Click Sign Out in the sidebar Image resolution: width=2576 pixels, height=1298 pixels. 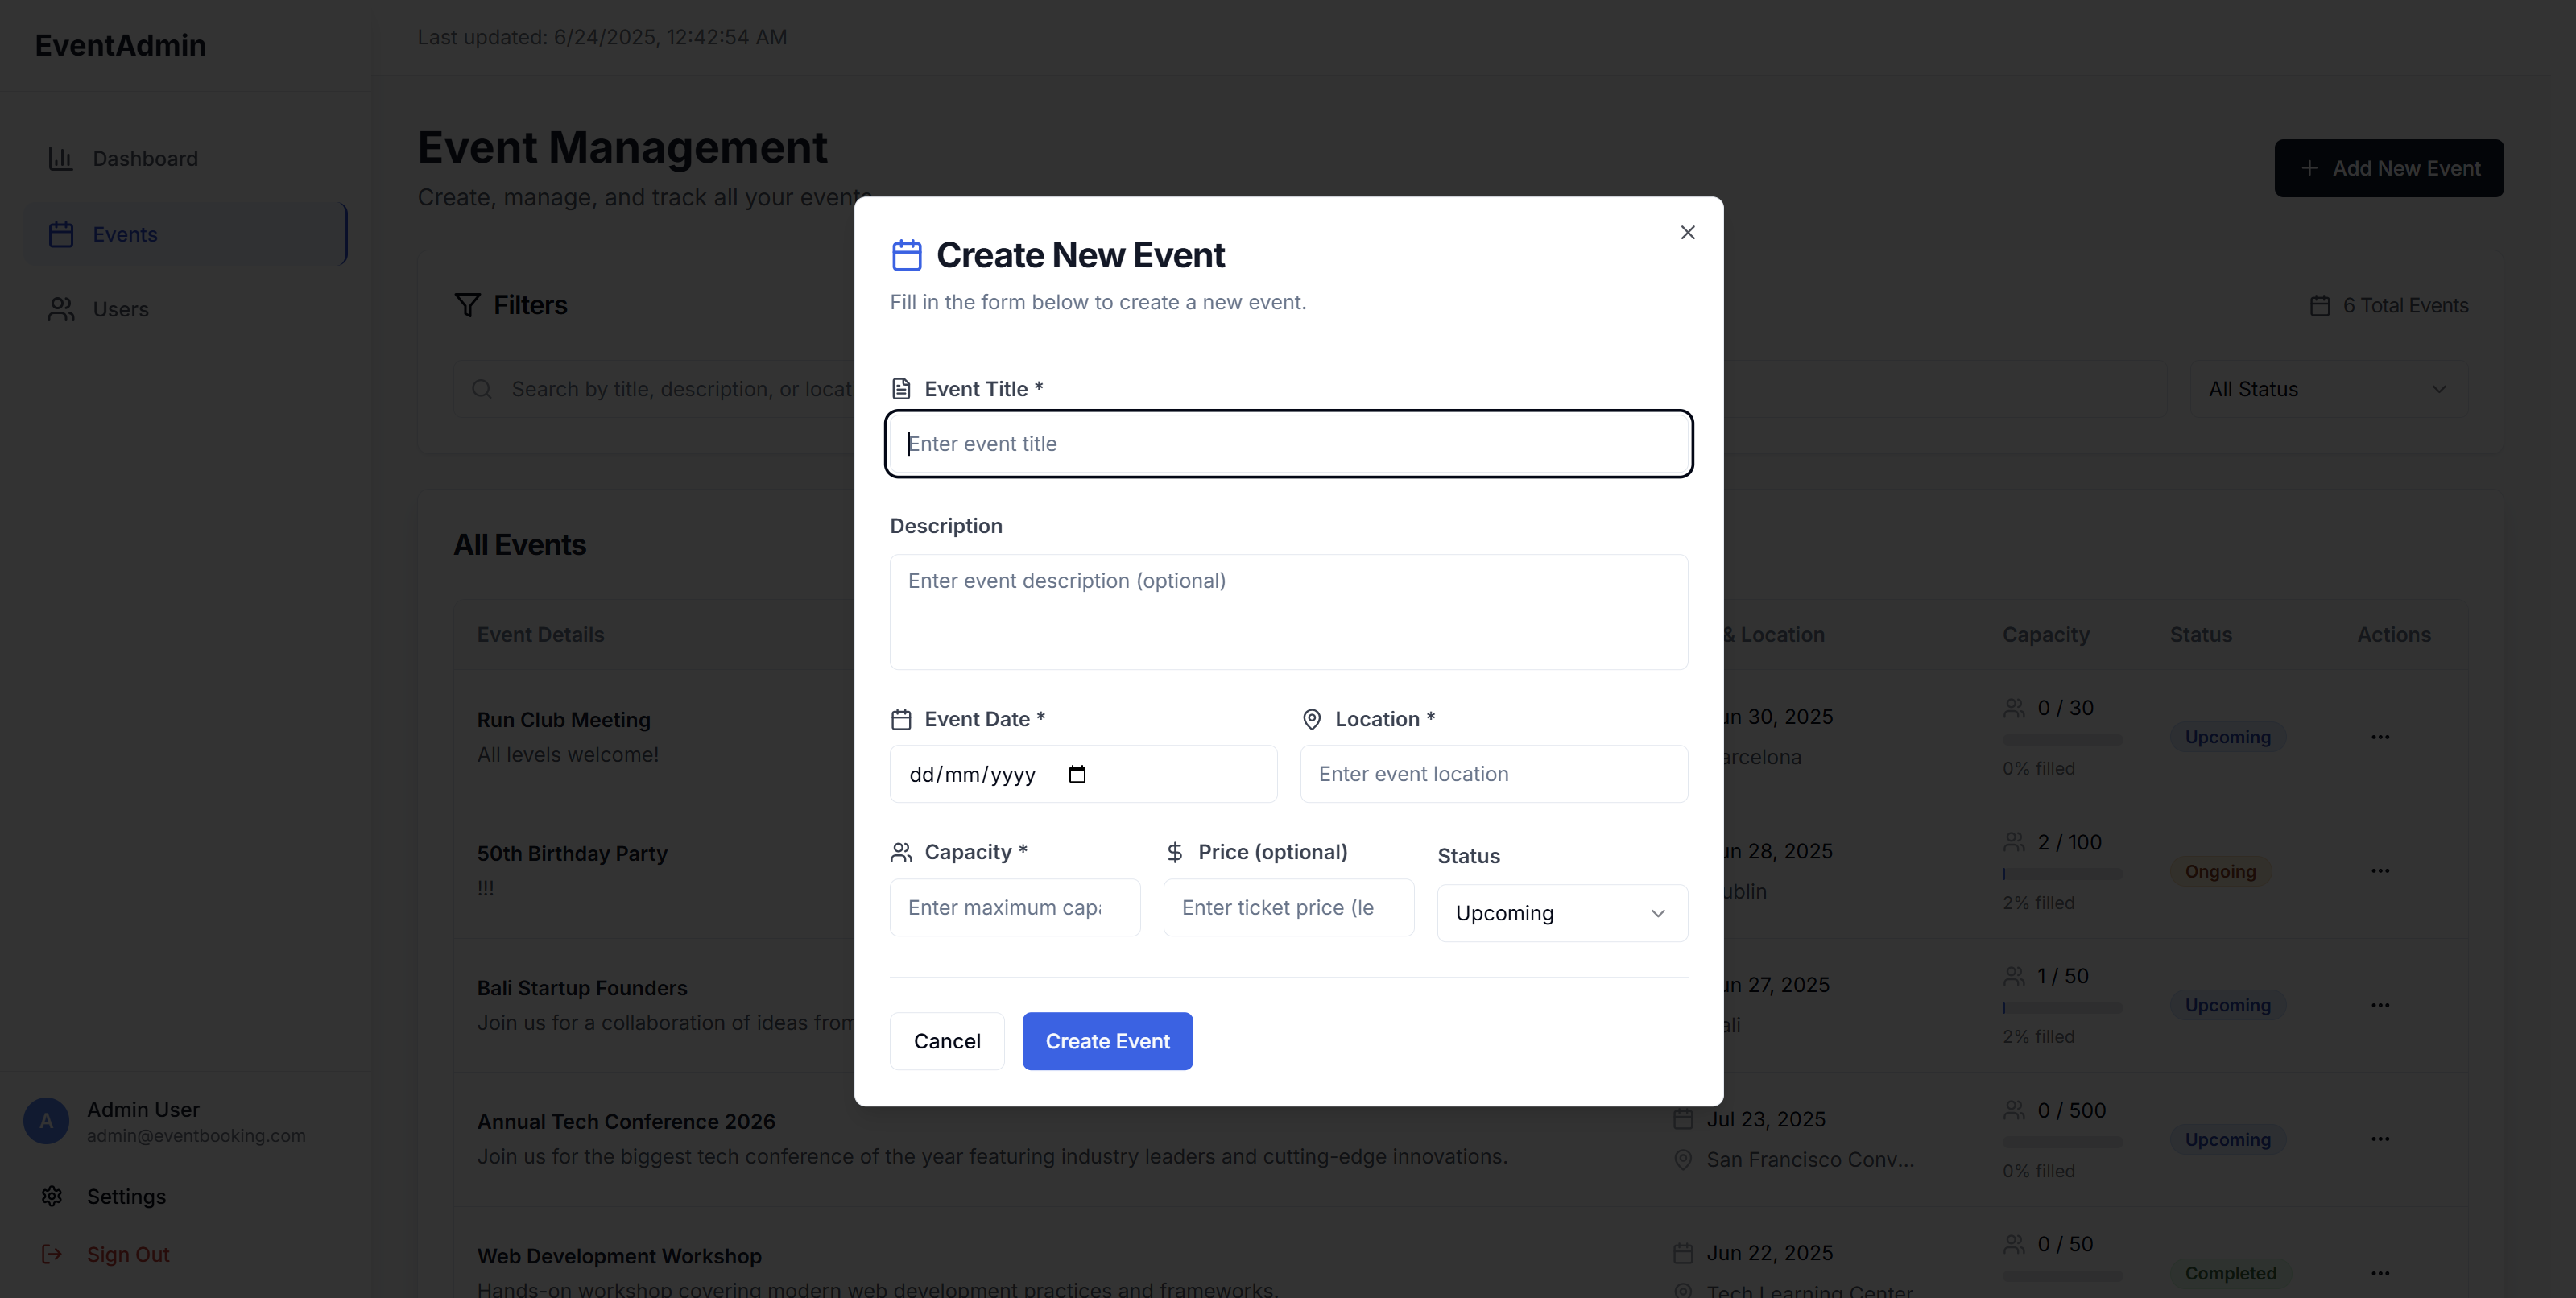coord(127,1254)
